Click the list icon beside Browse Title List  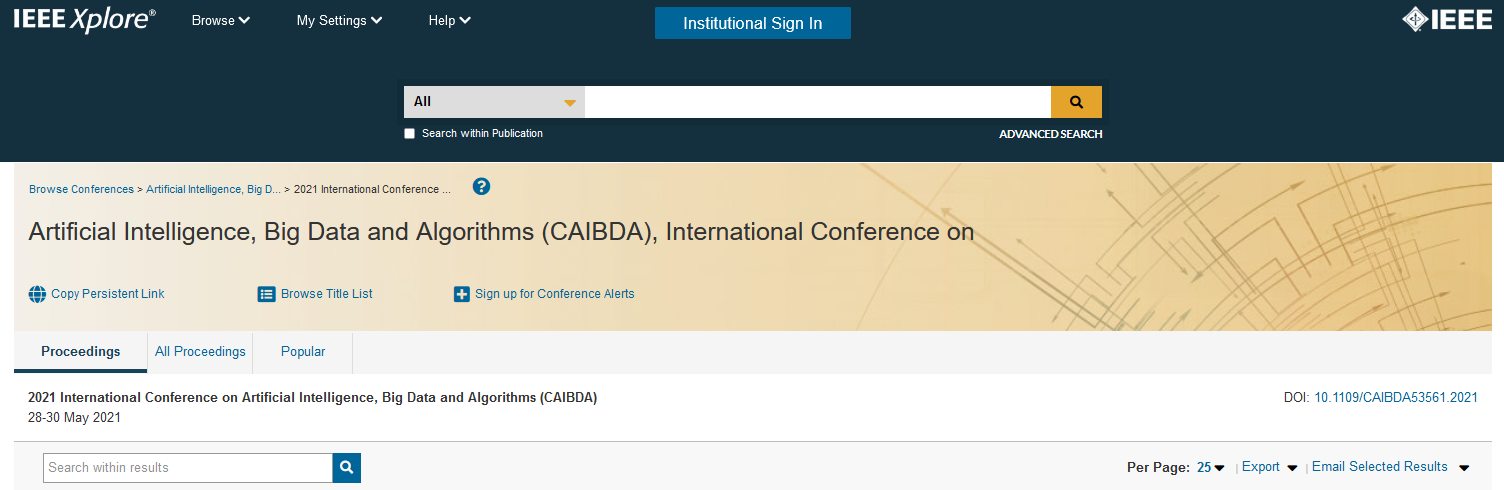point(266,294)
